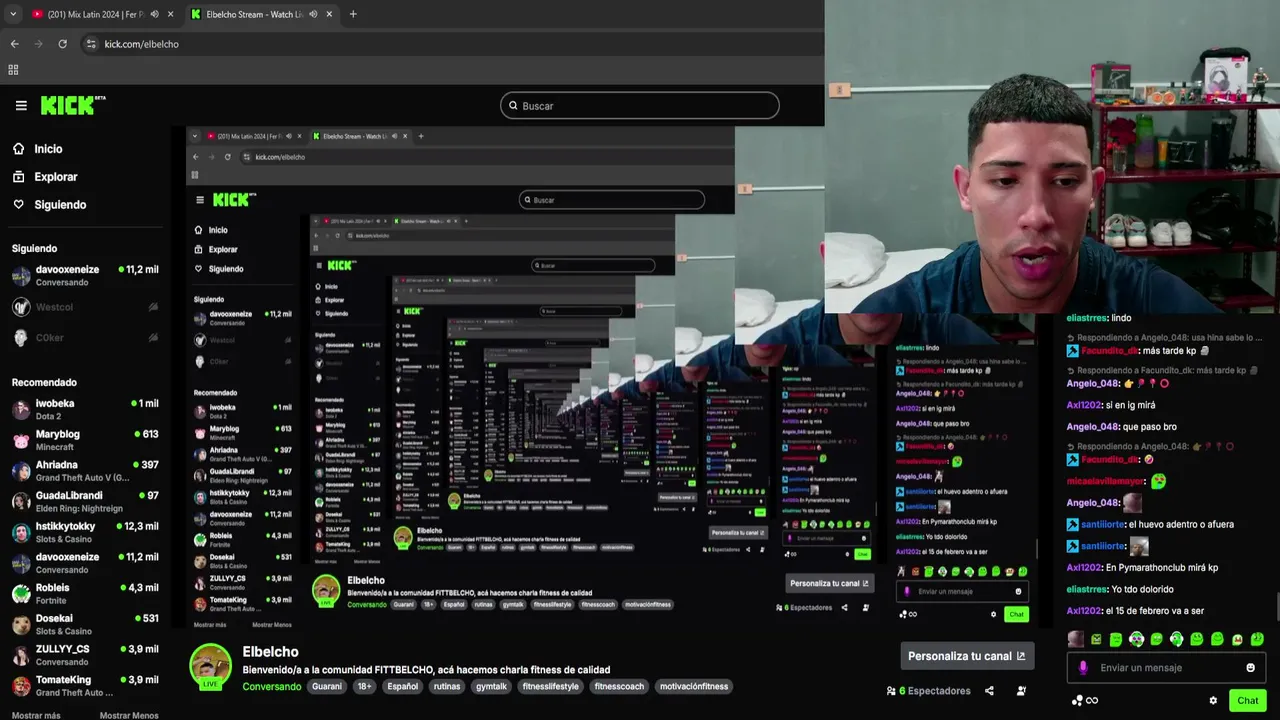Open the motivaciónfitness tag on the outermost page
The width and height of the screenshot is (1280, 720).
tap(694, 687)
